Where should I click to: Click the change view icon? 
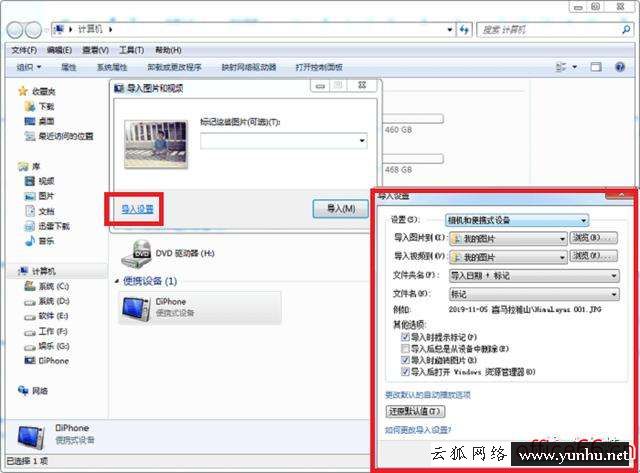[x=561, y=67]
